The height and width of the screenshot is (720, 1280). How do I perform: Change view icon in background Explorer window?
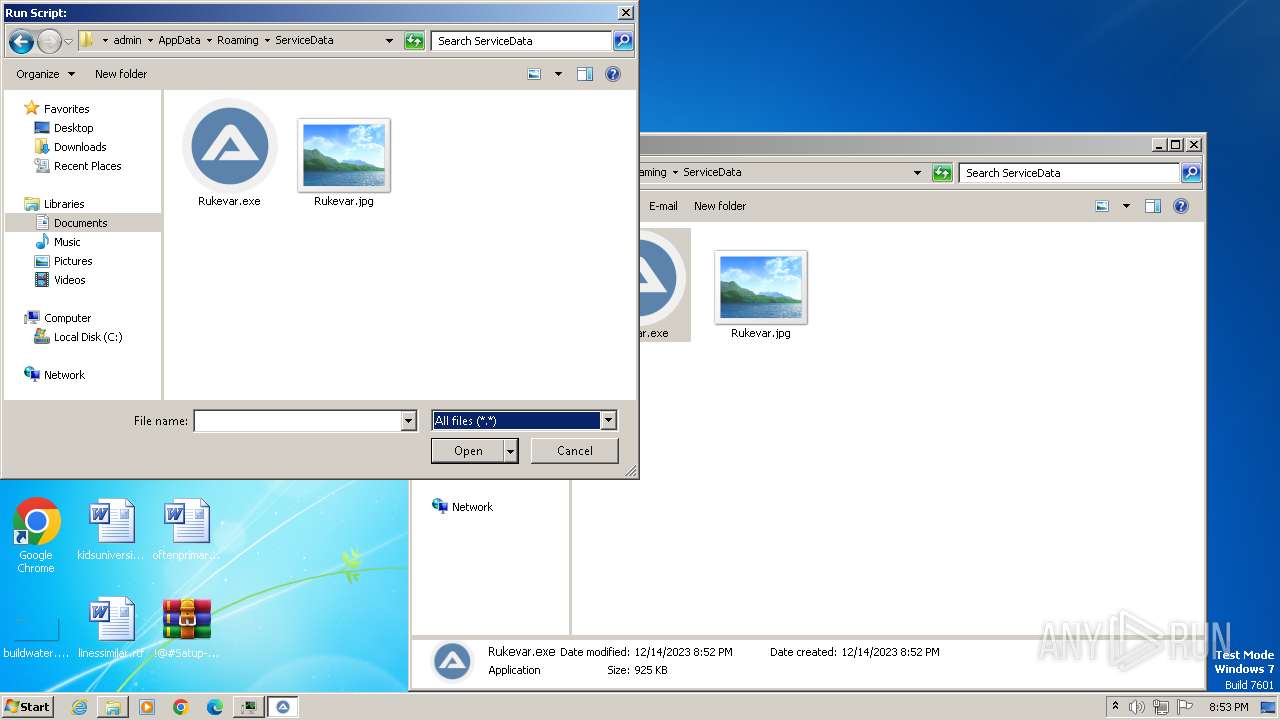point(1102,206)
